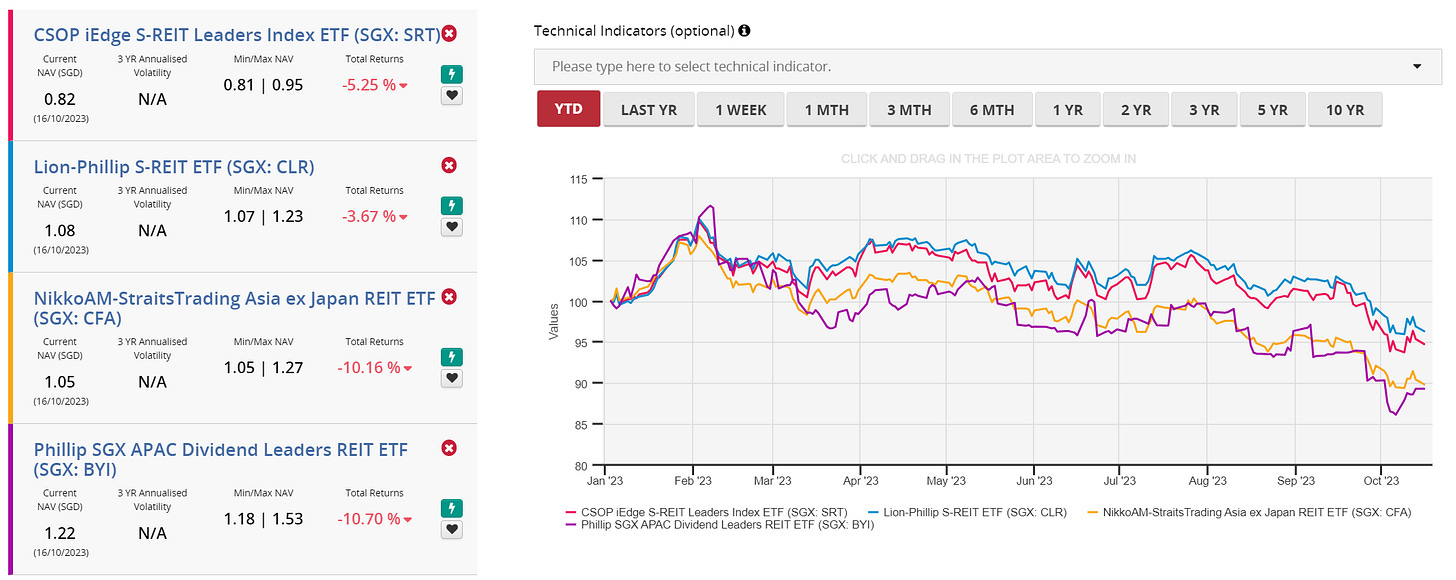
Task: Favorite CSOP SRT ETF with heart icon
Action: pos(450,96)
